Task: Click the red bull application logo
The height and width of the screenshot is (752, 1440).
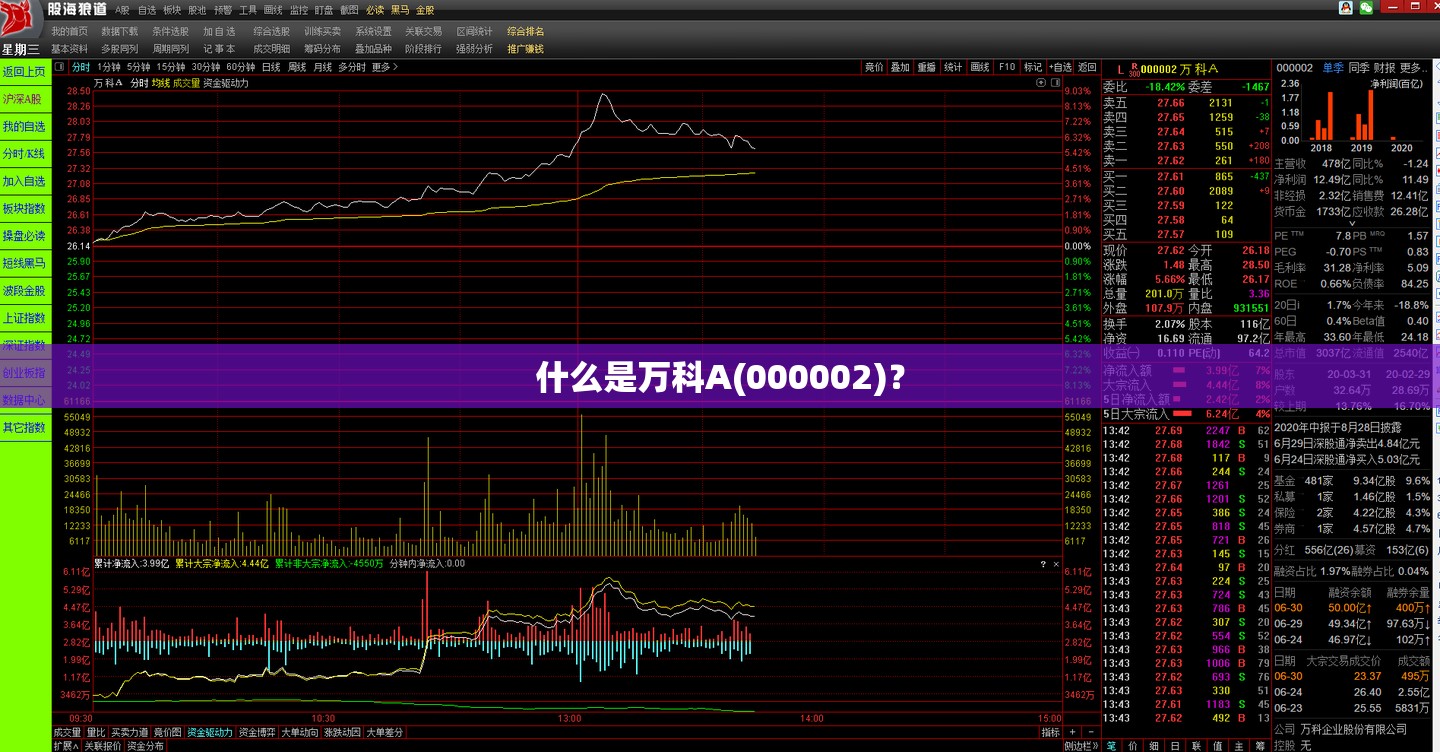Action: click(x=20, y=21)
